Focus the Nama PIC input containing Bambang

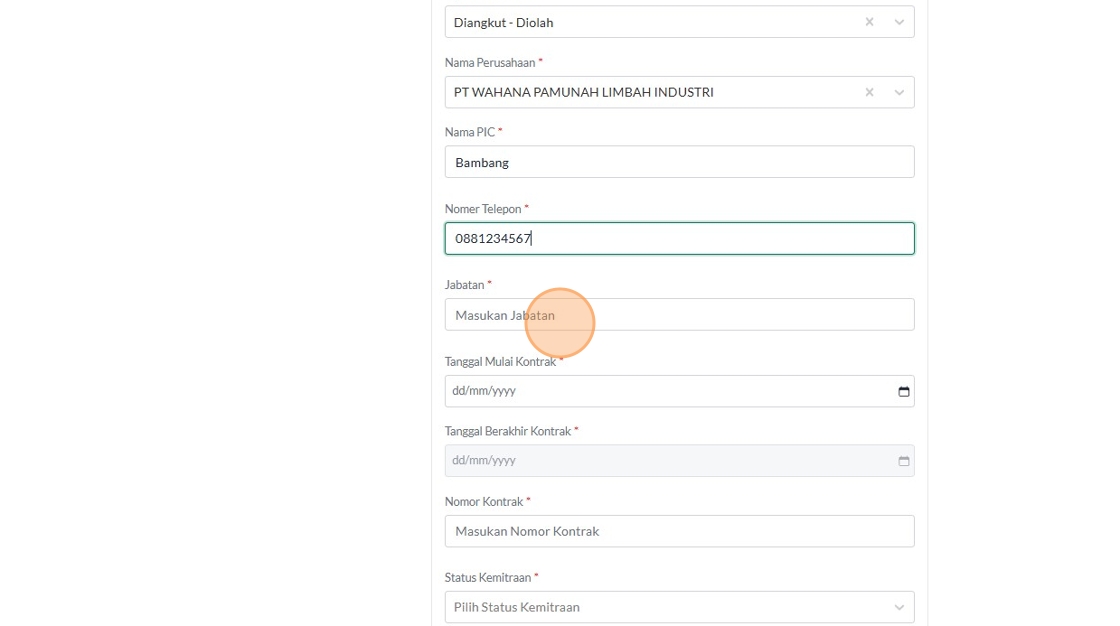coord(679,162)
